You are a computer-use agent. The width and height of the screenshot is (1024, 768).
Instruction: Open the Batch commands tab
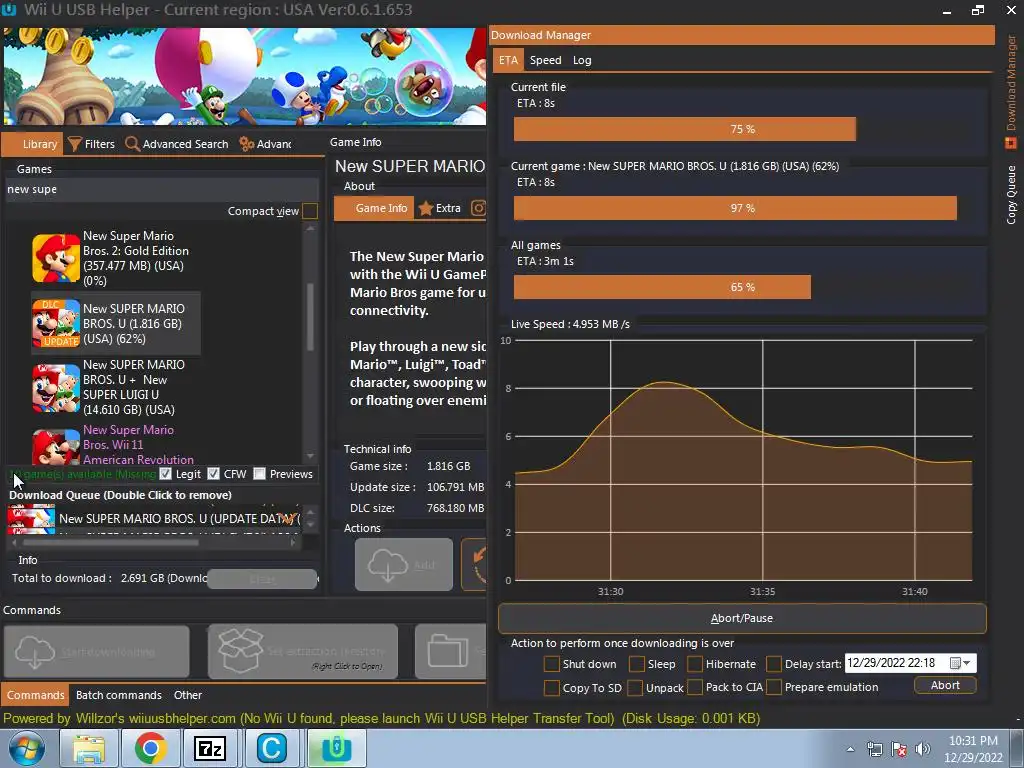(118, 695)
